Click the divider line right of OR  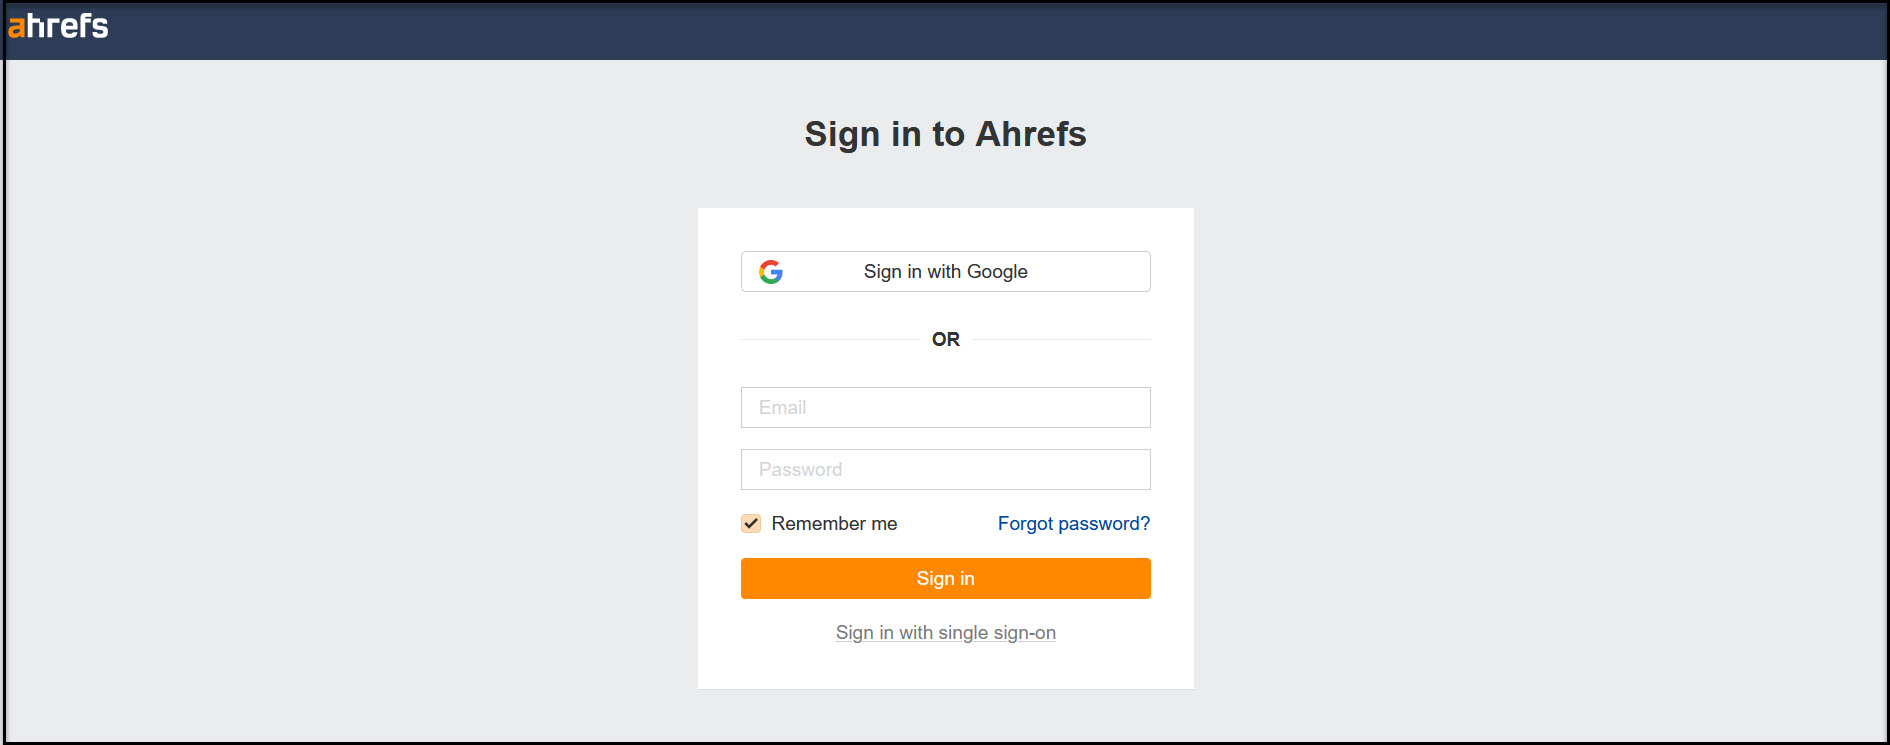coord(1061,340)
